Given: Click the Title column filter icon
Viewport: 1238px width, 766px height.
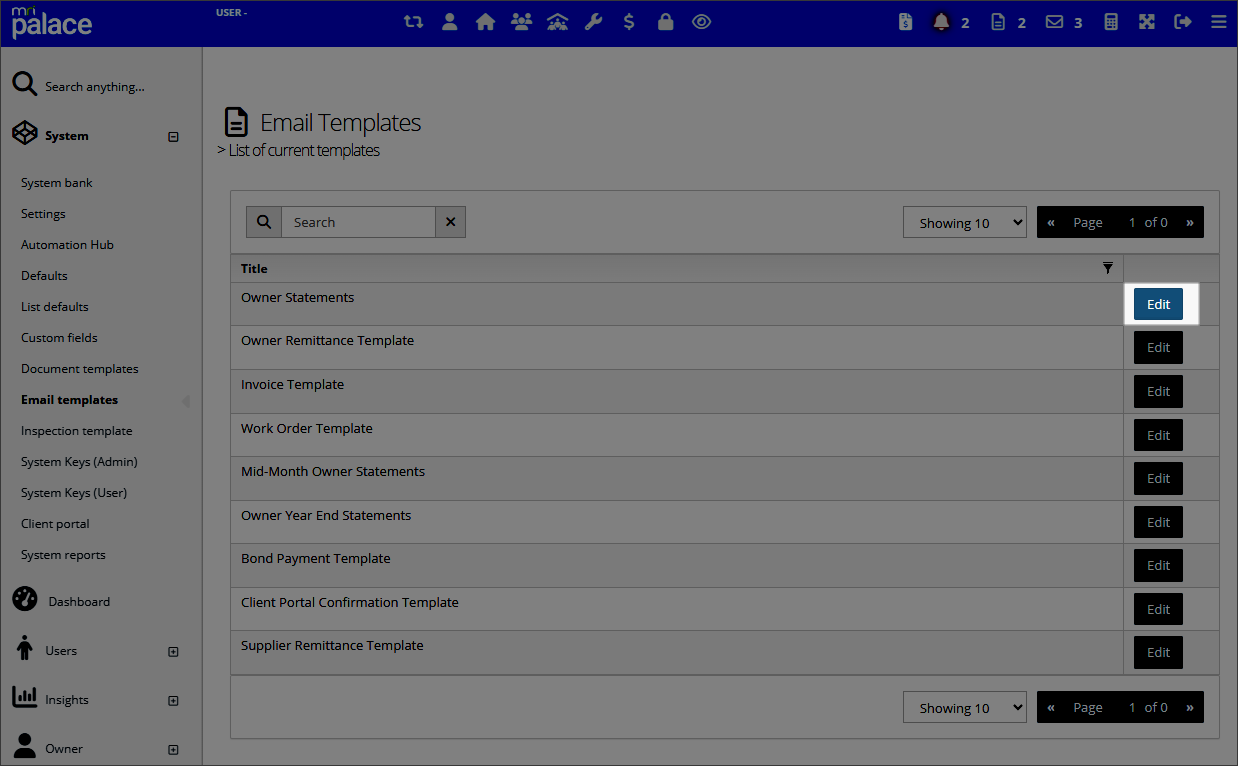Looking at the screenshot, I should 1107,267.
